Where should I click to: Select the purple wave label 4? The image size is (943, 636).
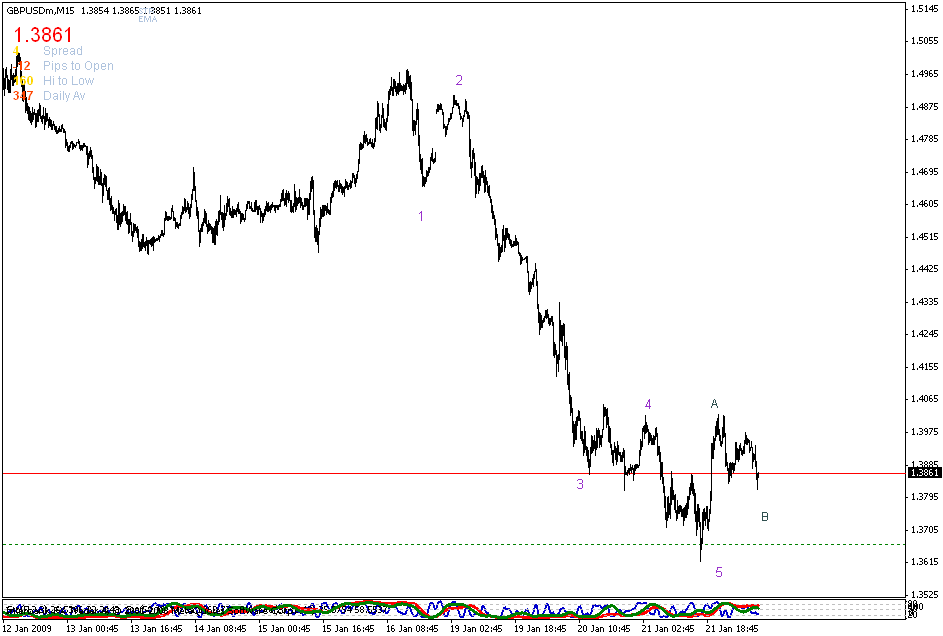click(x=648, y=405)
